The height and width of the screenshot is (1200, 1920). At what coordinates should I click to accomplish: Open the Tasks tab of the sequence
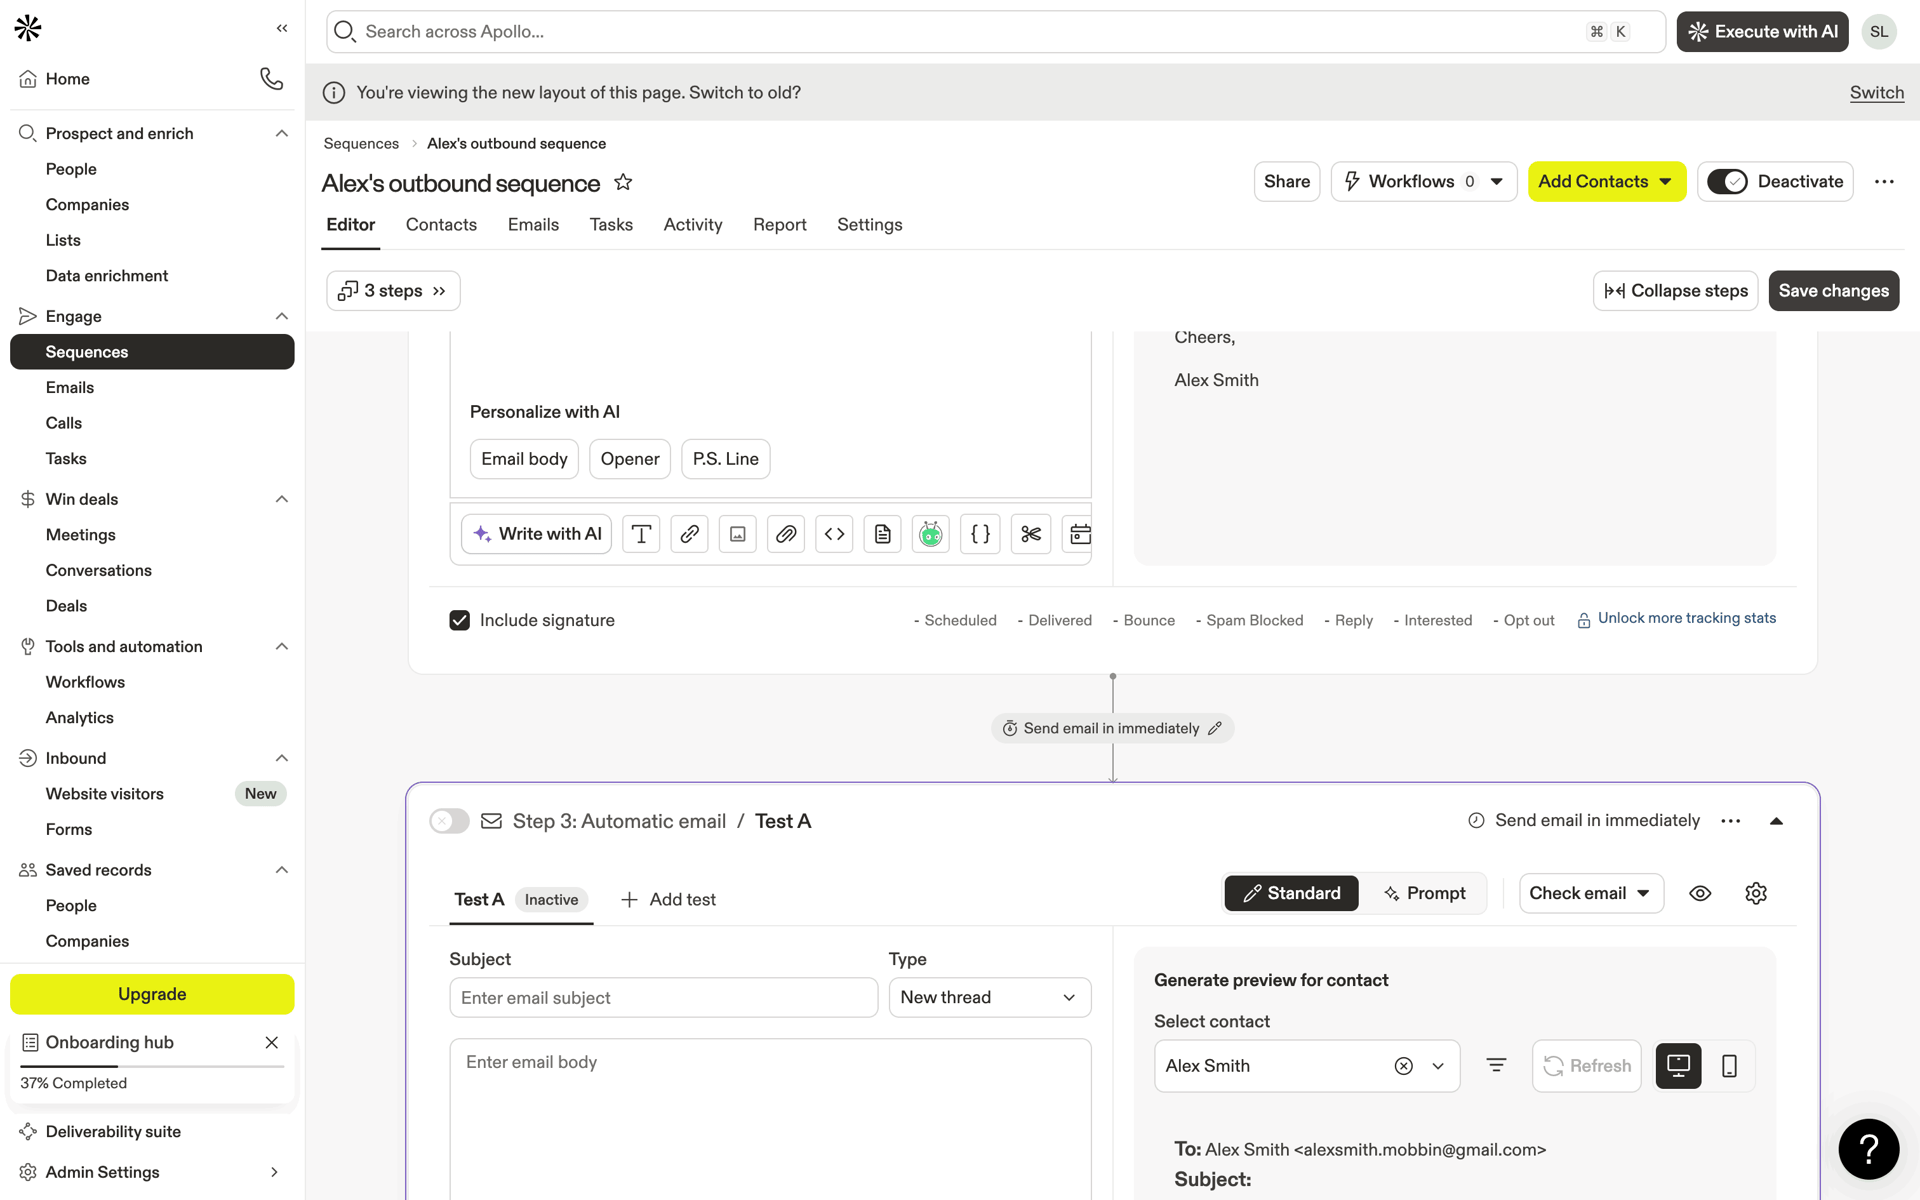tap(611, 225)
